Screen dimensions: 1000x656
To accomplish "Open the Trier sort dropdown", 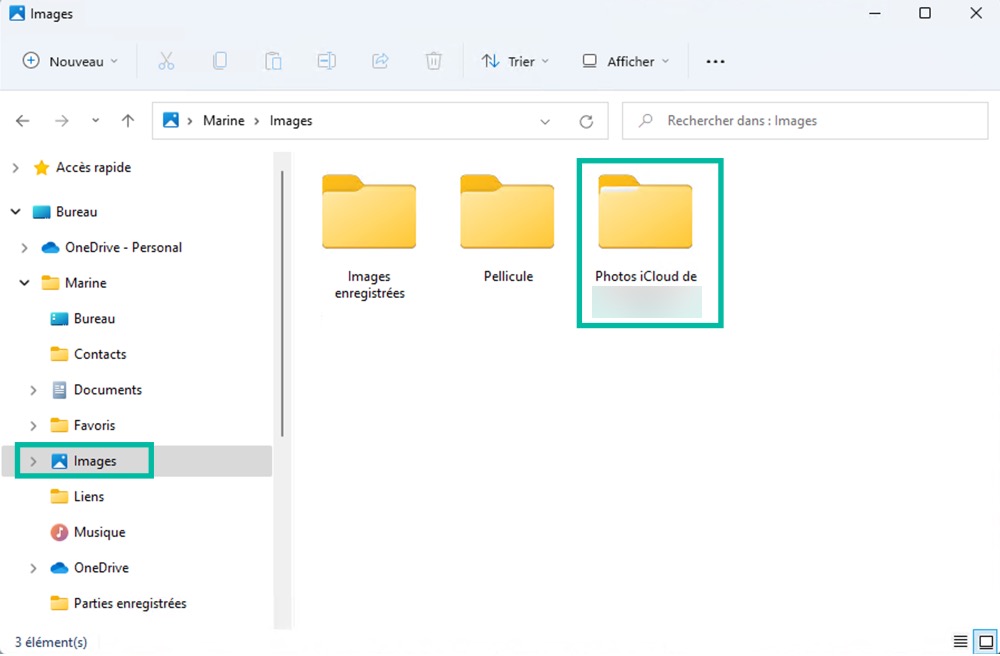I will coord(515,61).
